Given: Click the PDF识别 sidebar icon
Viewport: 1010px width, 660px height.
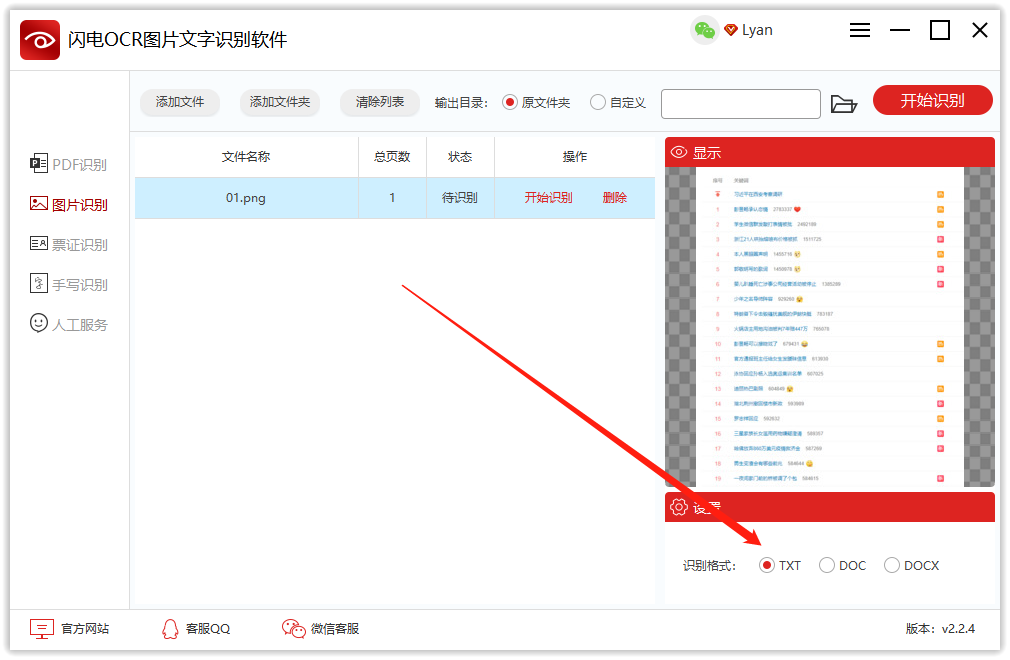Looking at the screenshot, I should (x=39, y=164).
